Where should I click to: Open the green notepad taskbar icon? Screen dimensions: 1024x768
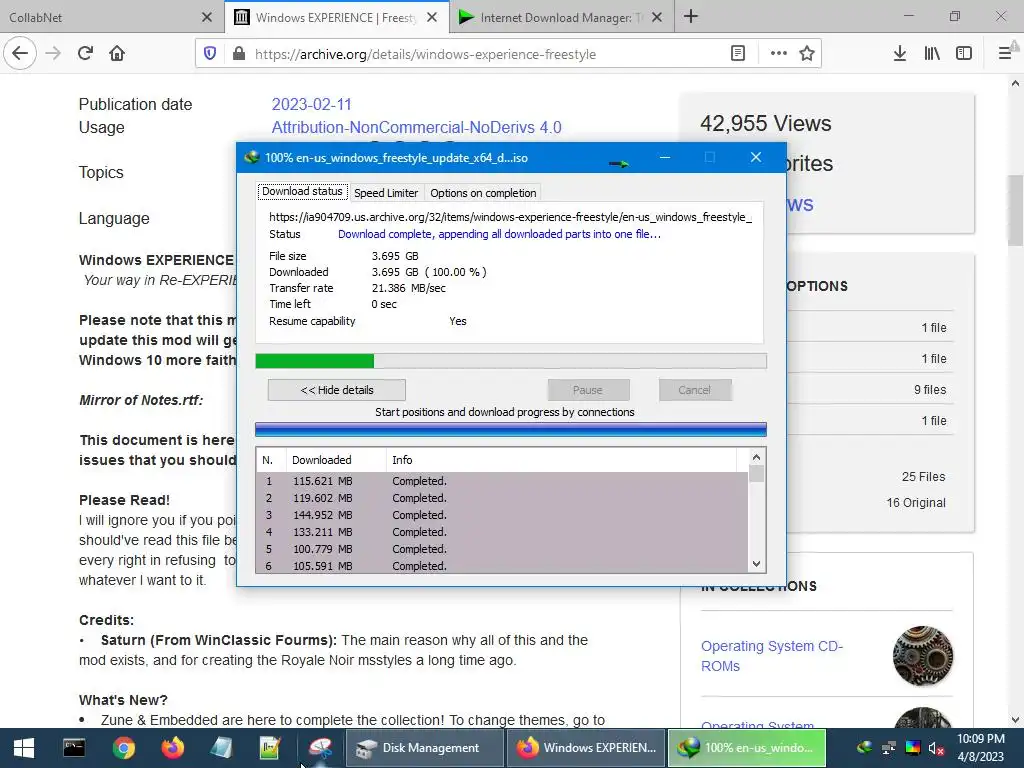click(x=270, y=748)
